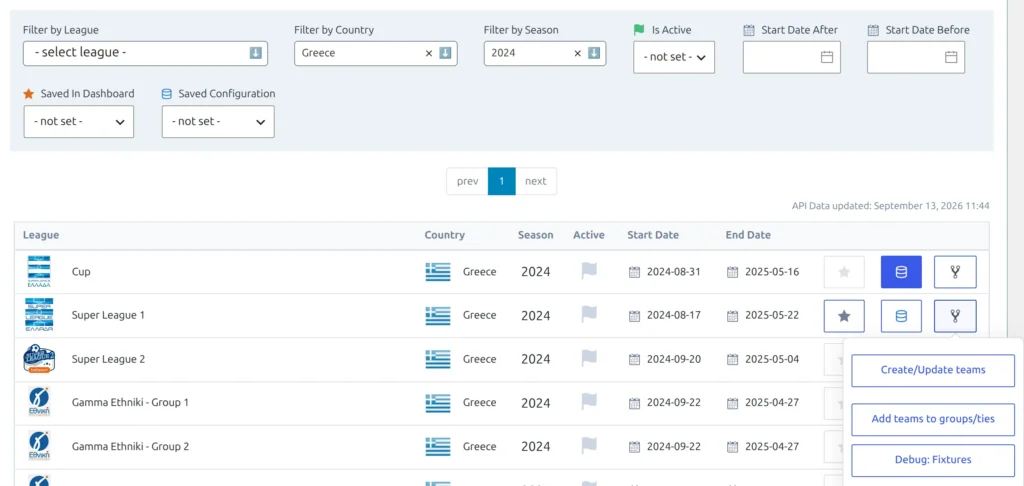Open the Saved Configuration dropdown
Screen dimensions: 1024x486
pyautogui.click(x=218, y=122)
